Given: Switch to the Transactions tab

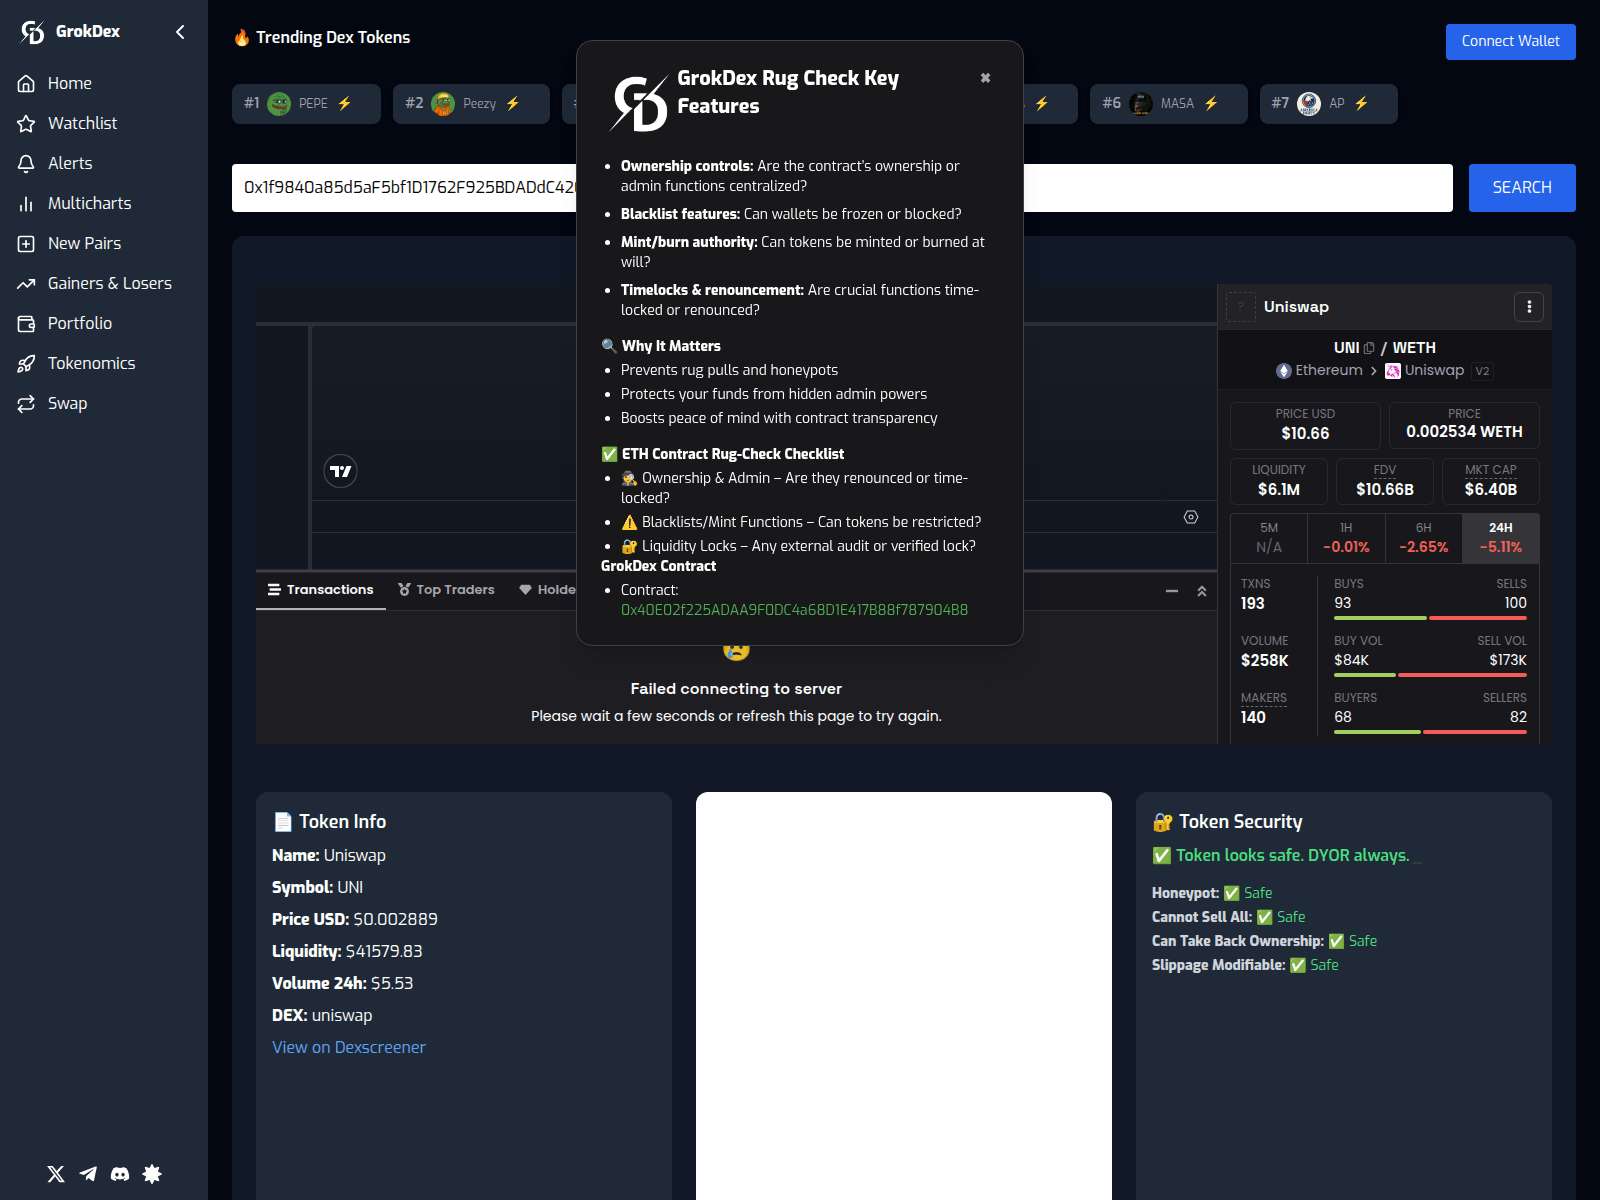Looking at the screenshot, I should point(320,590).
